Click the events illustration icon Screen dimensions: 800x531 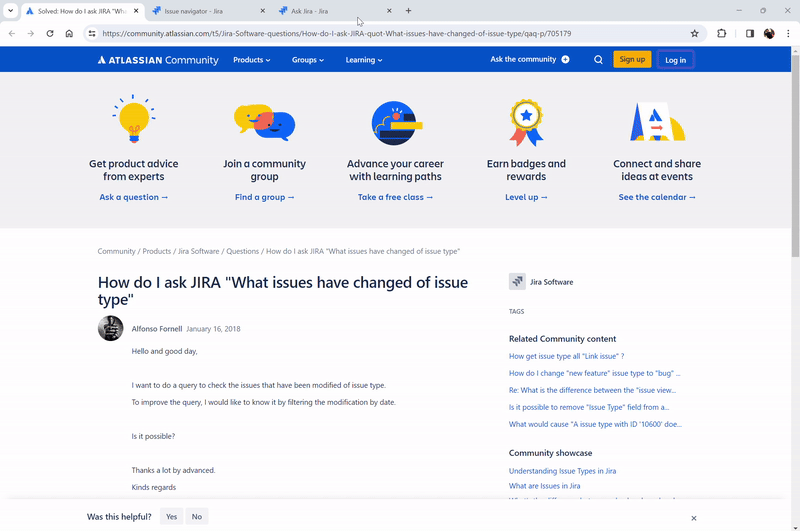tap(657, 122)
